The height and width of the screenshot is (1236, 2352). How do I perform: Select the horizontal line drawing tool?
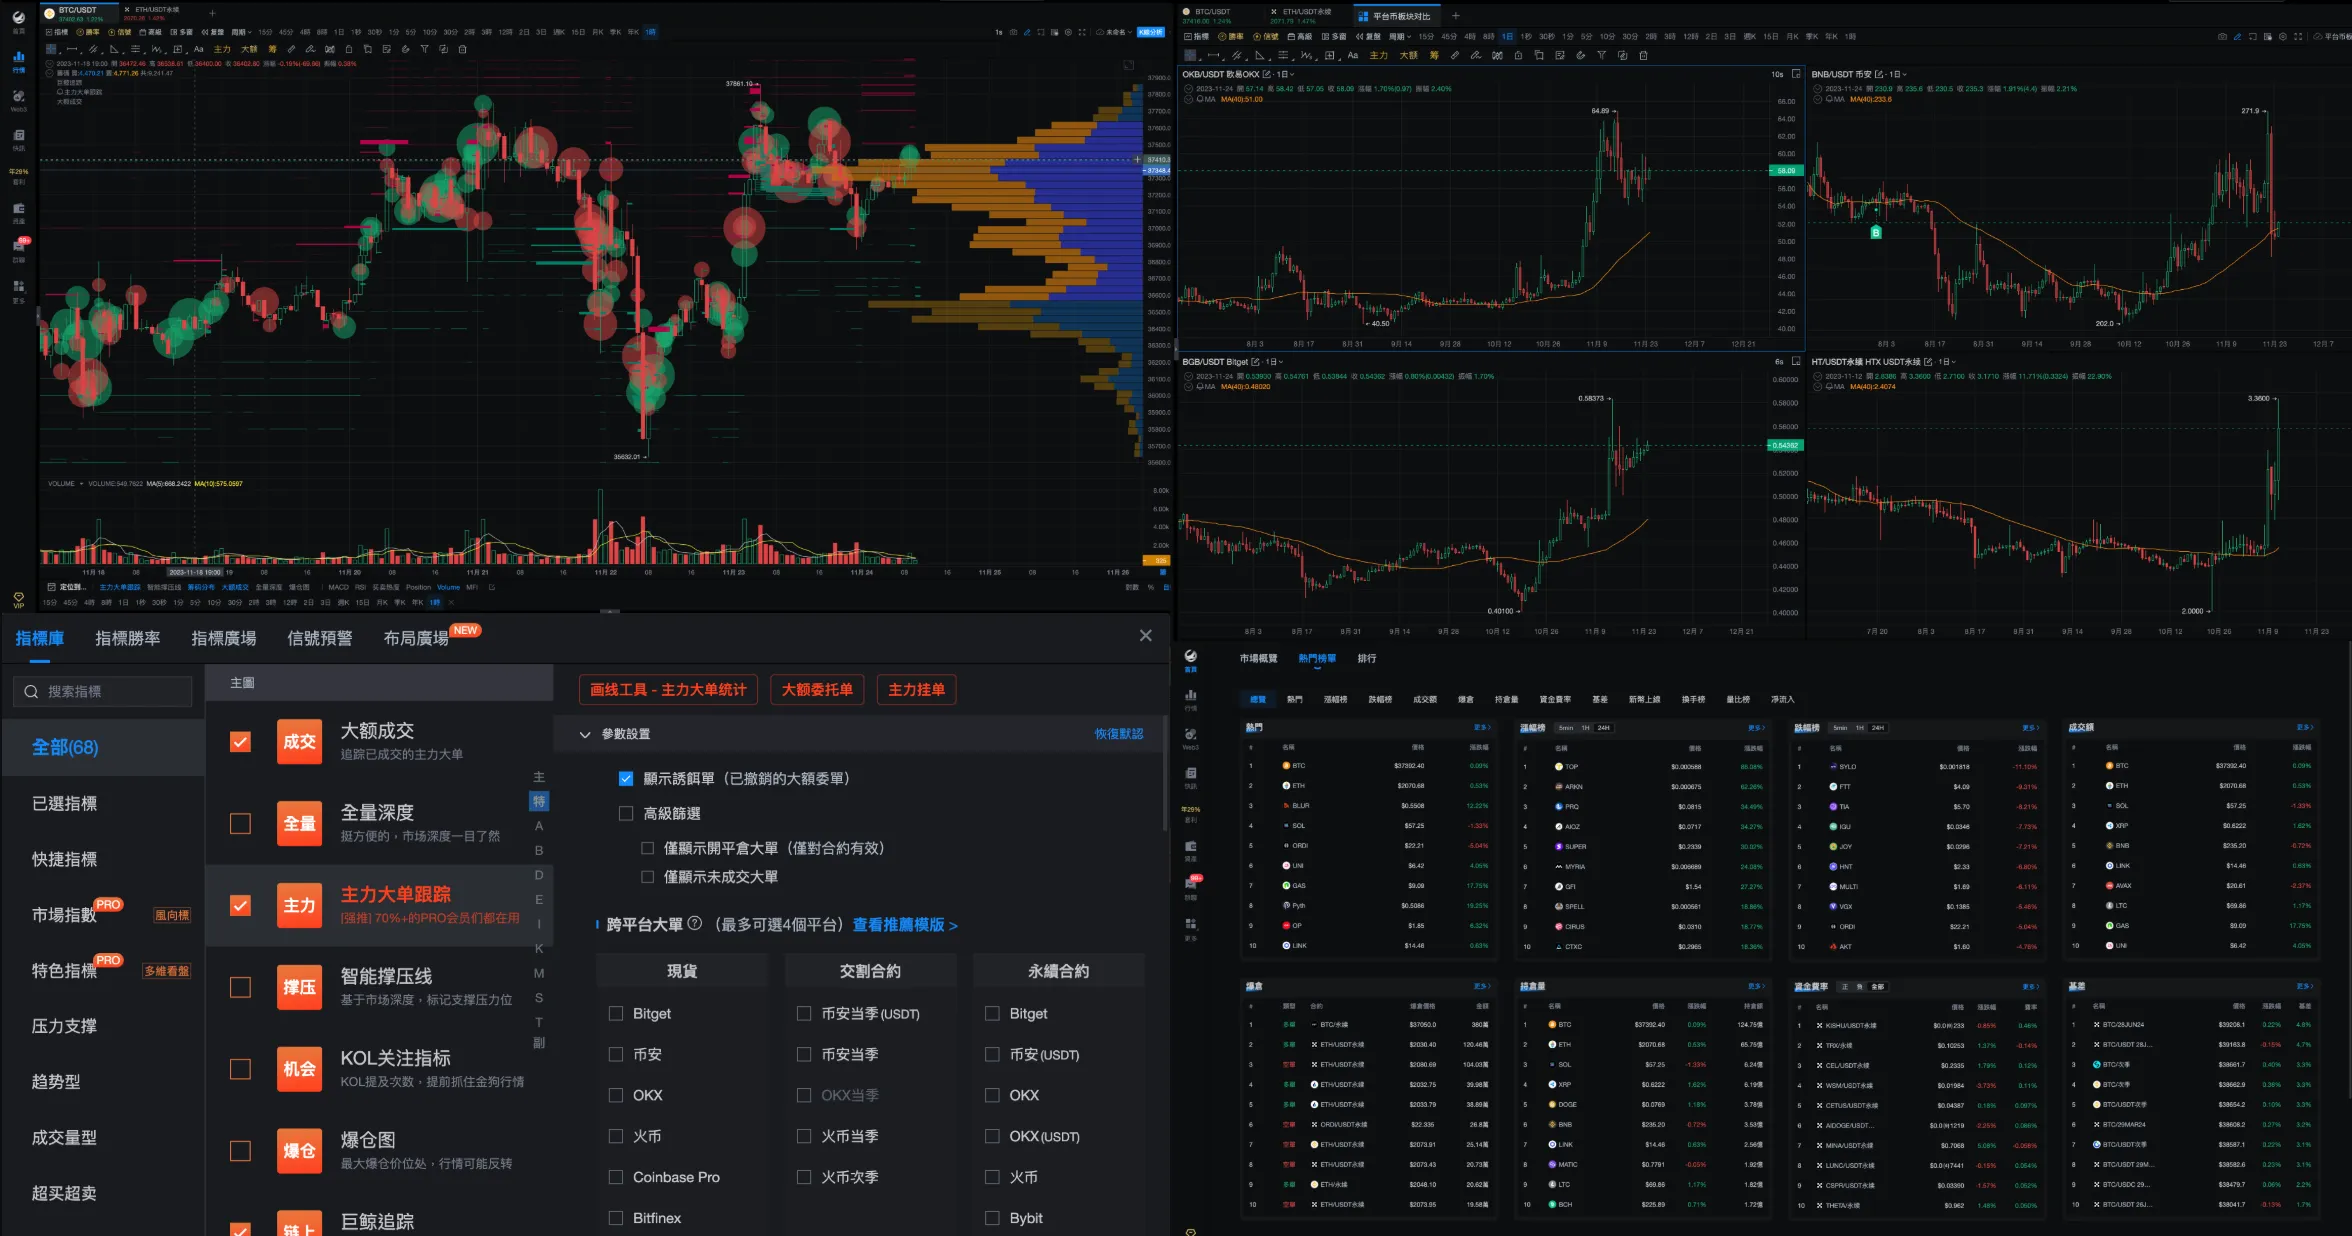tap(72, 48)
